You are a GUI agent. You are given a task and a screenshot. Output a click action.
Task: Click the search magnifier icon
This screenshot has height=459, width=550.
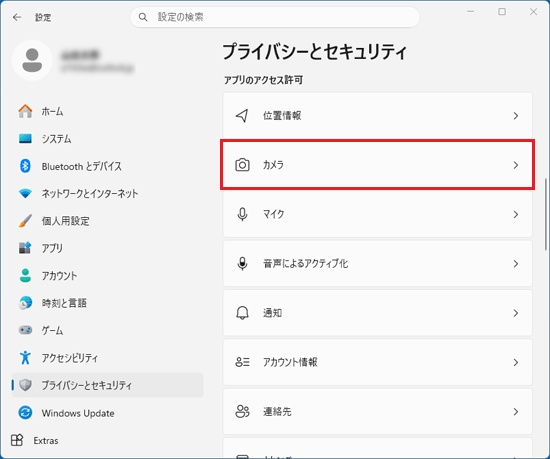[143, 17]
